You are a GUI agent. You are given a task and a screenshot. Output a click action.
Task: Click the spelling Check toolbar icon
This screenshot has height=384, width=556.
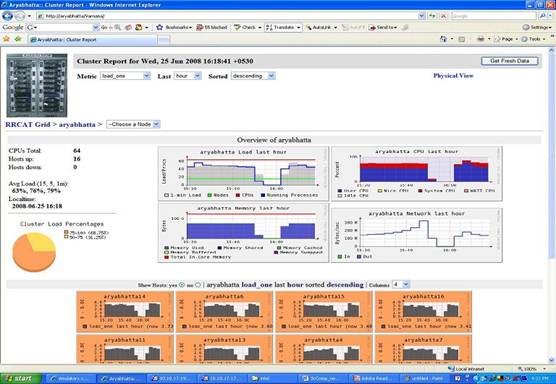coord(237,27)
